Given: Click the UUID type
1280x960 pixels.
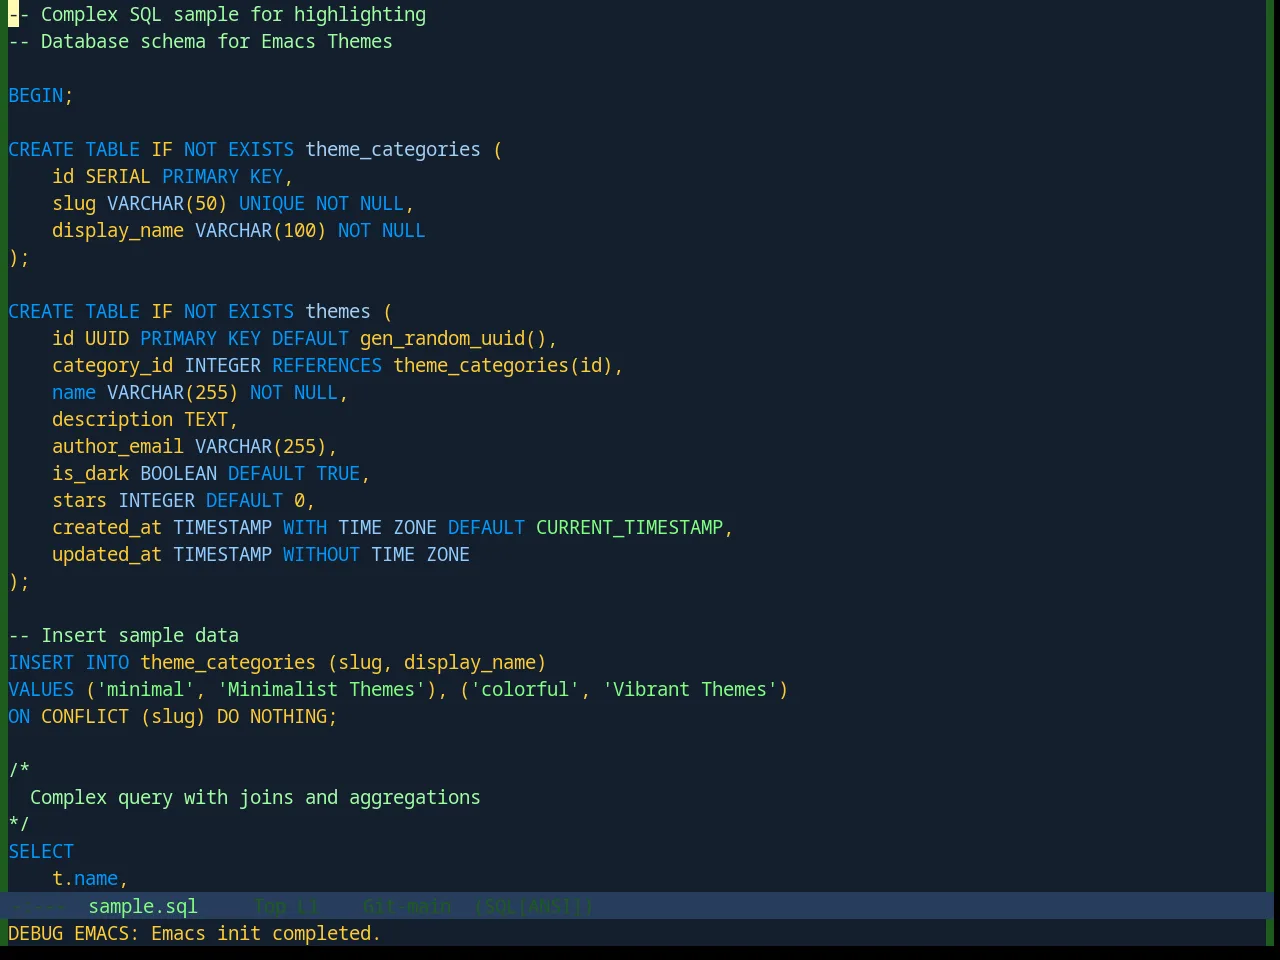Looking at the screenshot, I should click(x=107, y=339).
